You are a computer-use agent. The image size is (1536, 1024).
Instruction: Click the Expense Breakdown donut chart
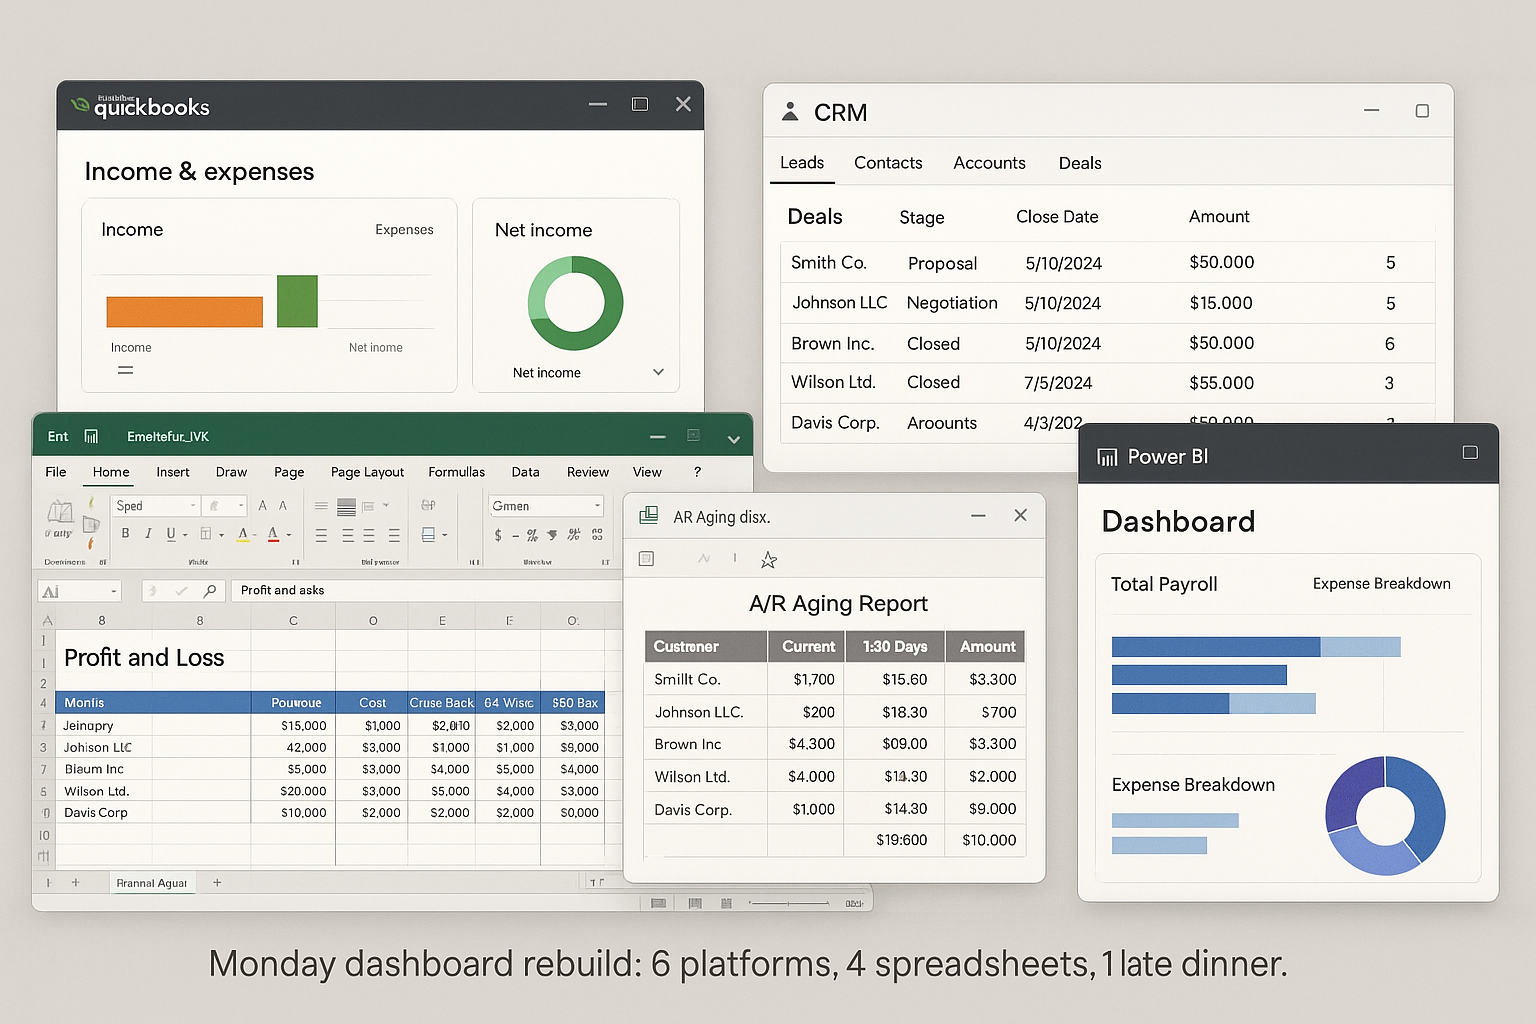[x=1385, y=815]
